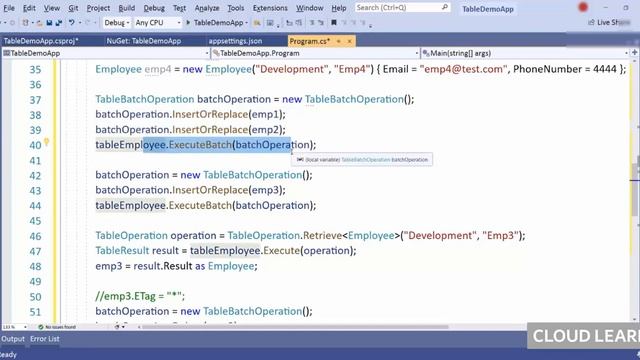Click the Retrieve method call on line 46
The image size is (640, 360).
322,236
